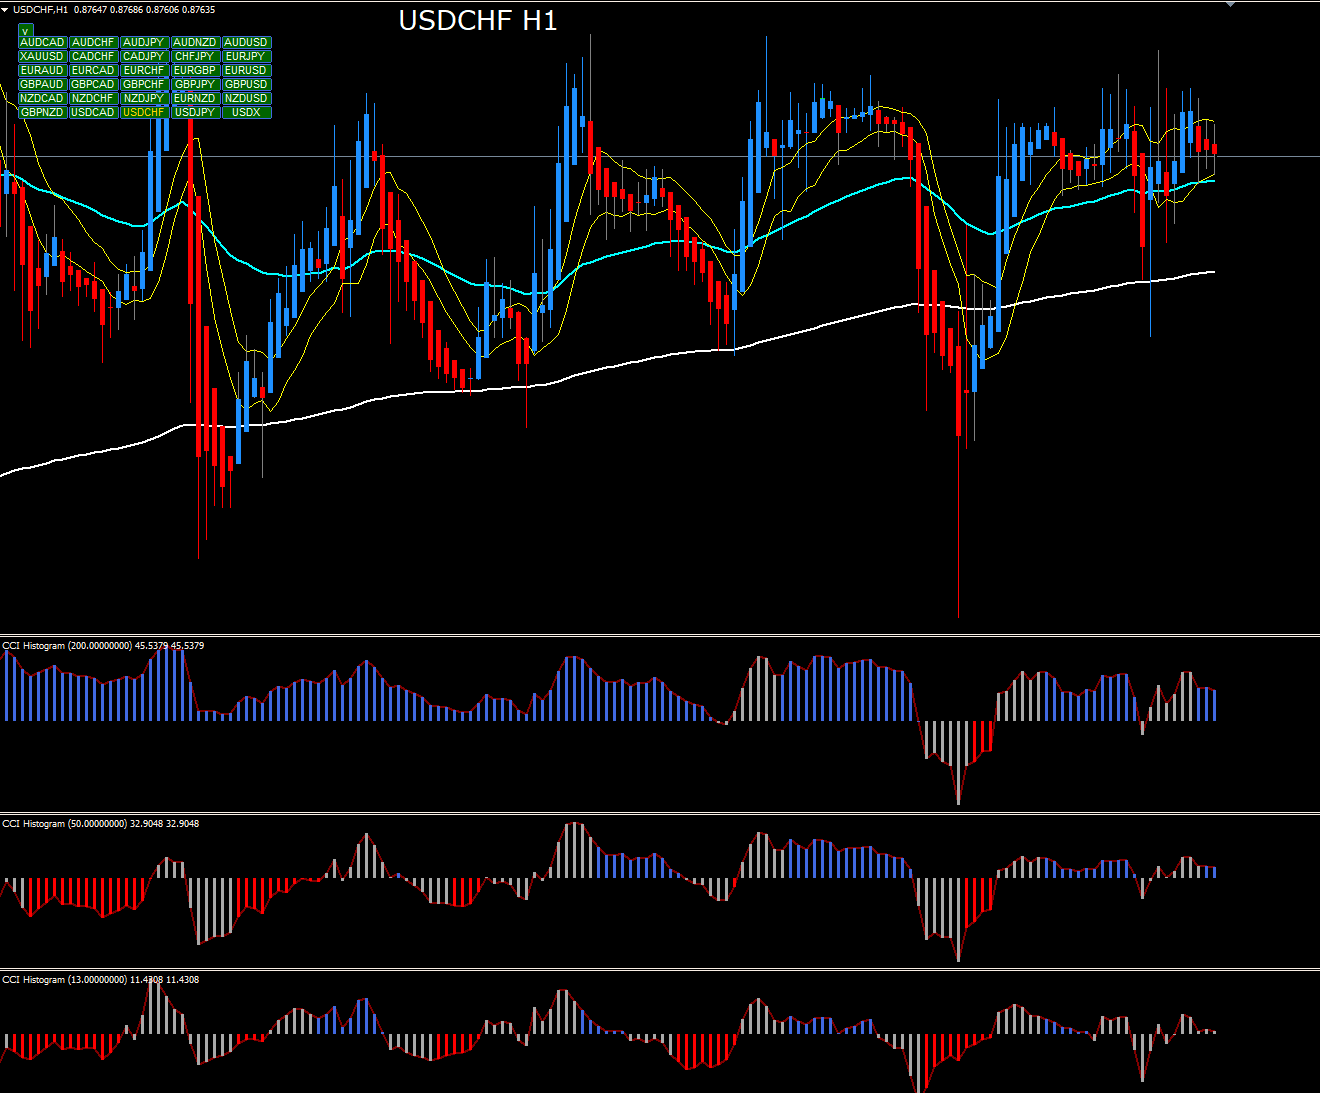Click the CCI Histogram (200.00000000) label
The height and width of the screenshot is (1093, 1320).
103,646
